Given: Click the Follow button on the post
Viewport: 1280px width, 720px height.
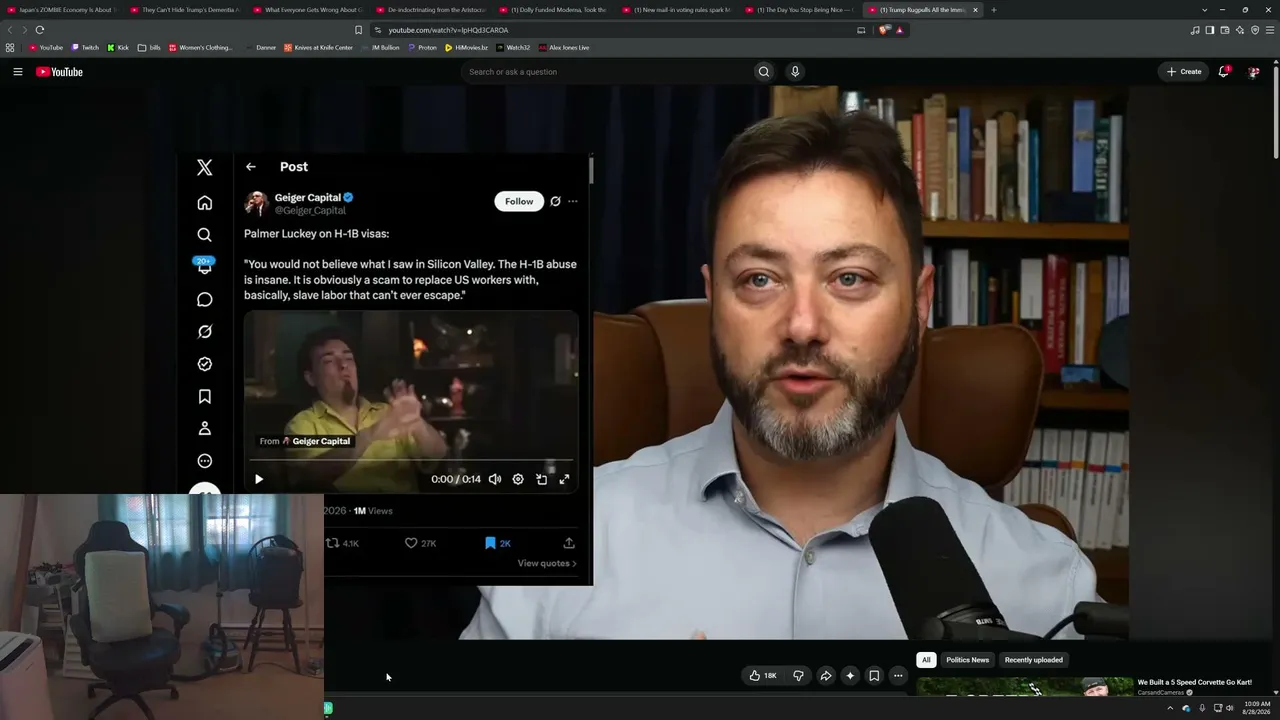Looking at the screenshot, I should click(x=519, y=201).
